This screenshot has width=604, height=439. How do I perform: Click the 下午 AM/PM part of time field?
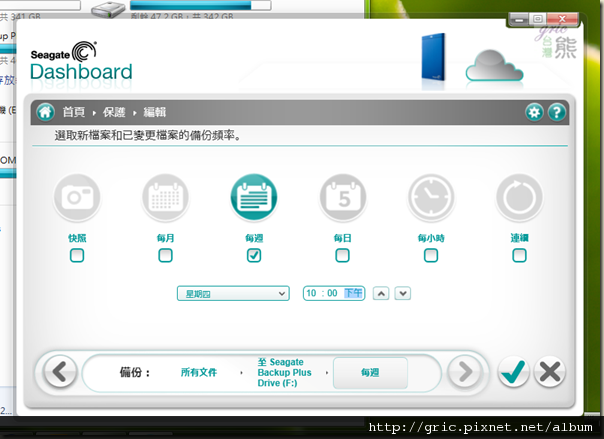[x=353, y=293]
